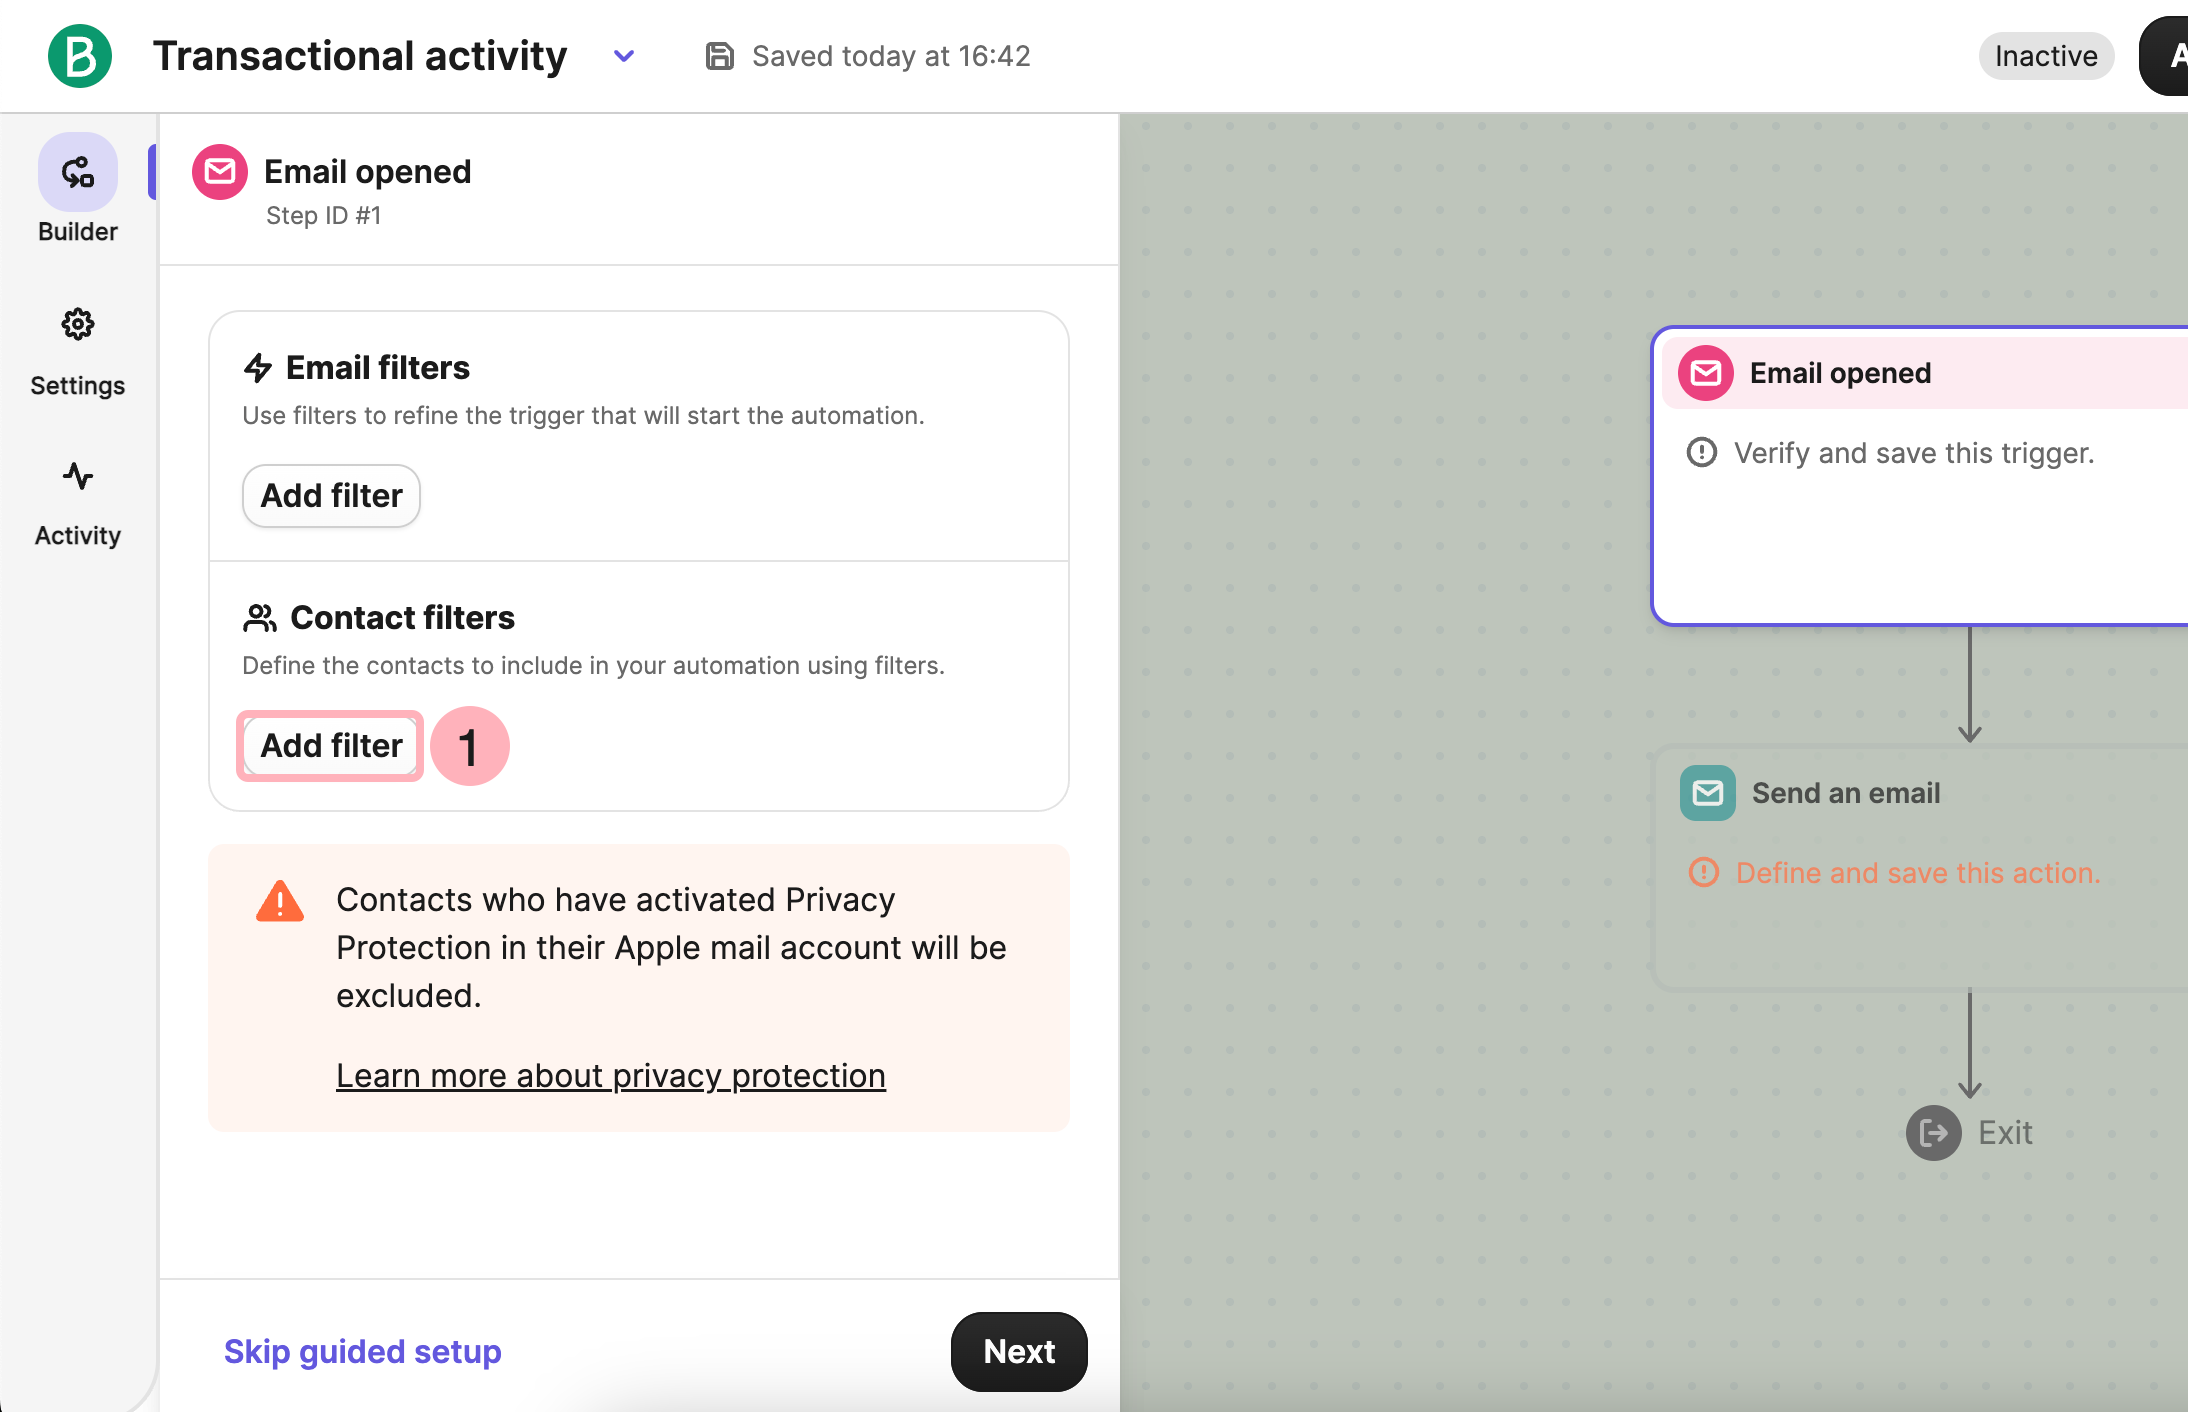Click the Exit node icon

point(1933,1133)
